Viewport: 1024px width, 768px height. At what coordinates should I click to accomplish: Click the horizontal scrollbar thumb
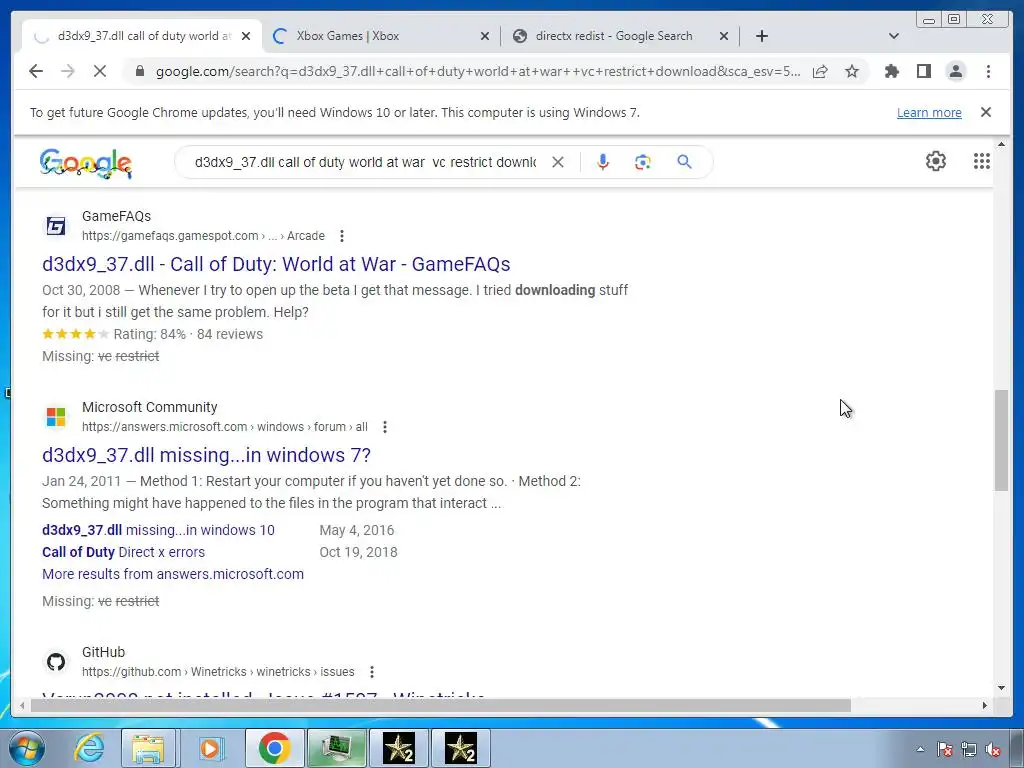[441, 705]
